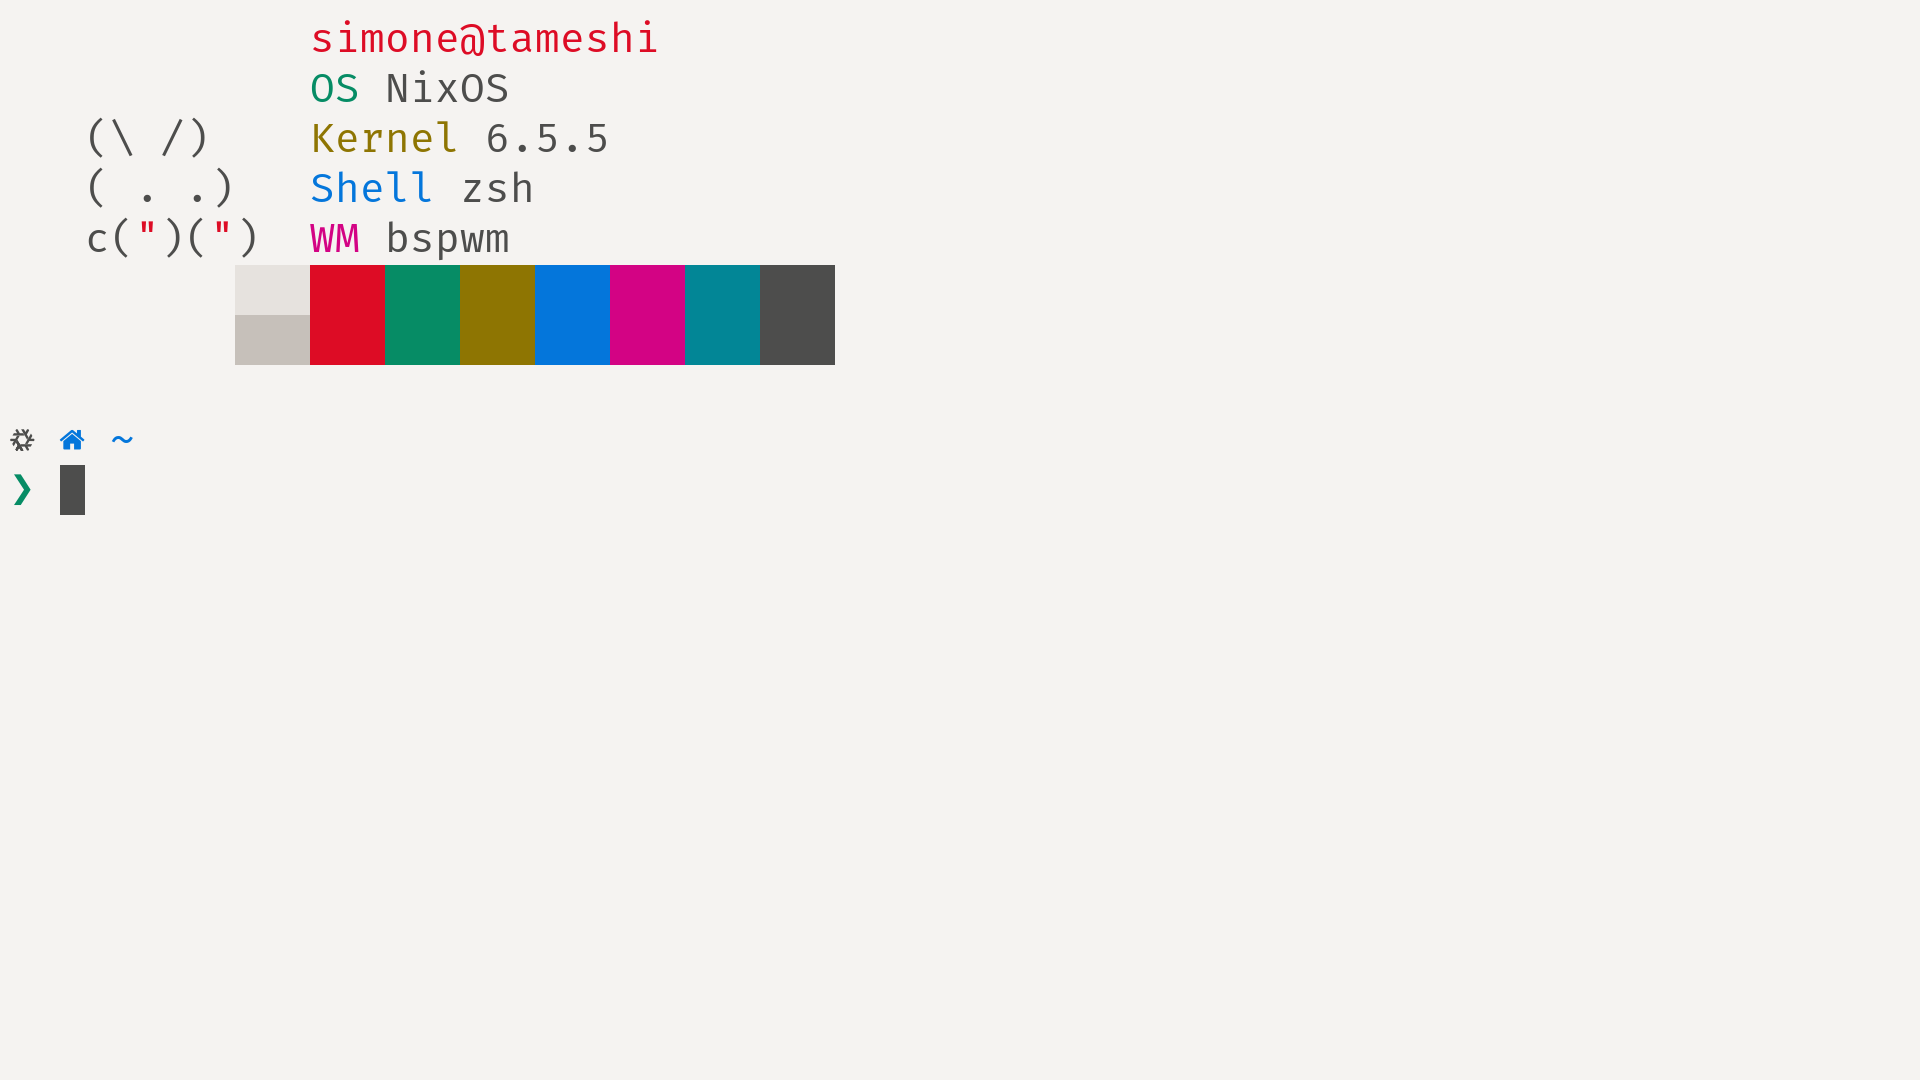Click the settings gear icon
Viewport: 1920px width, 1080px height.
pos(20,438)
